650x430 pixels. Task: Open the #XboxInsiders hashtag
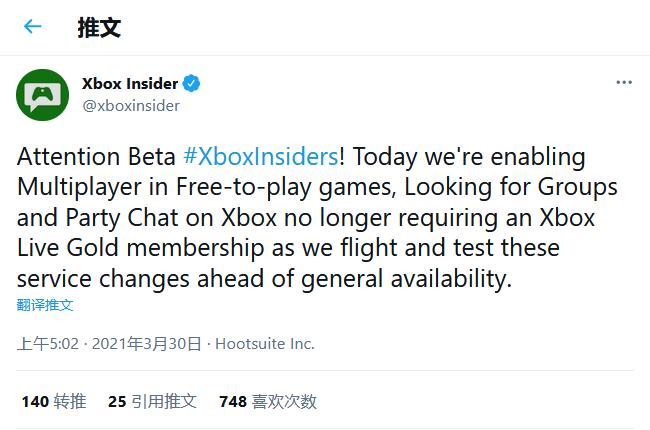point(261,158)
